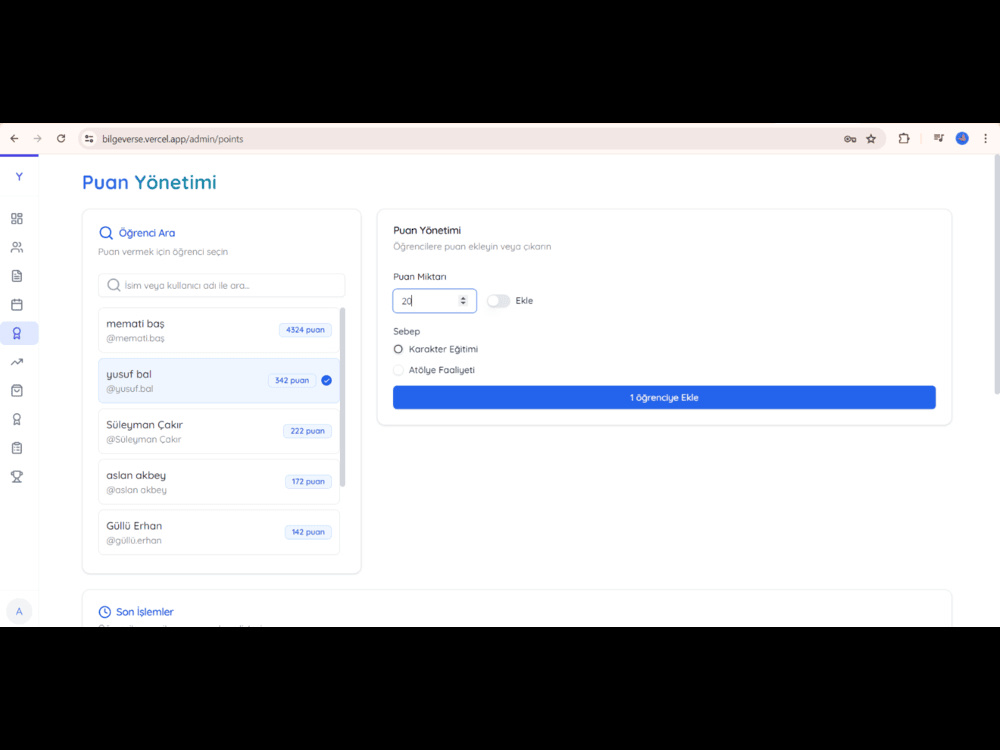Viewport: 1000px width, 750px height.
Task: Open the A user avatar in sidebar
Action: (x=19, y=612)
